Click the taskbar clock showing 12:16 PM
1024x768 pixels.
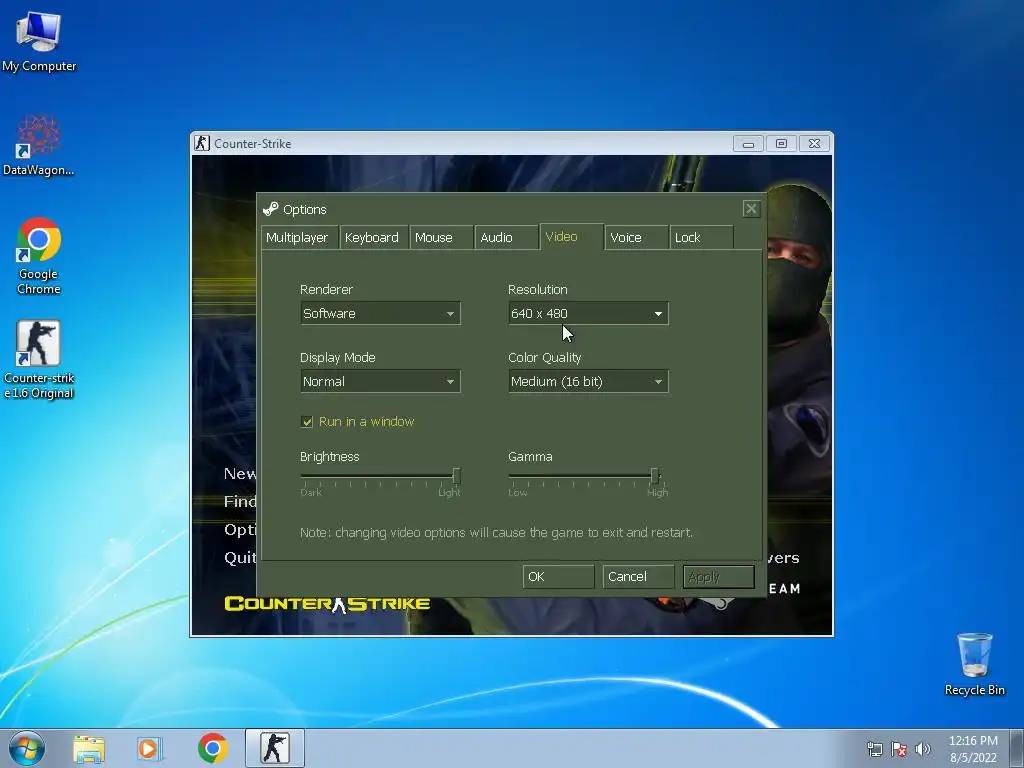(973, 749)
